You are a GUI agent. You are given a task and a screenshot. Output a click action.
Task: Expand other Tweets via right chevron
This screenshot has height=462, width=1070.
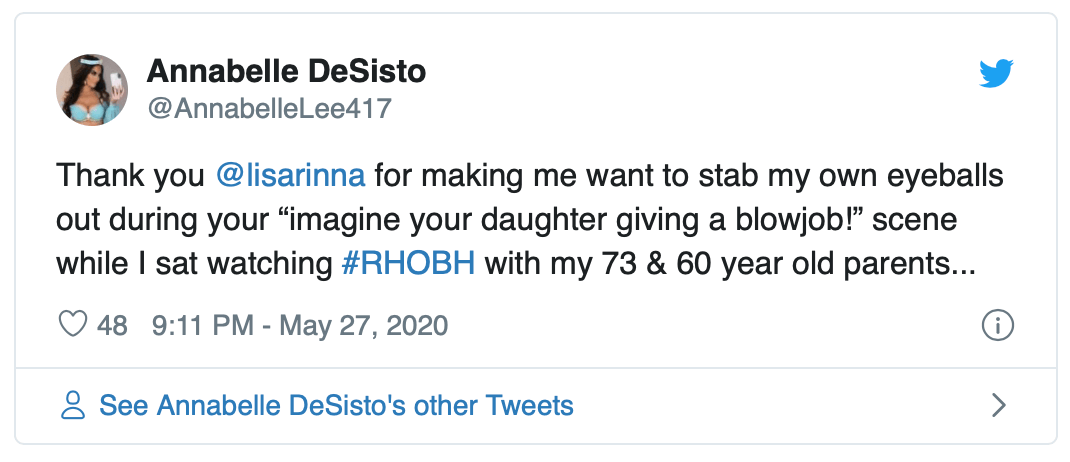pyautogui.click(x=998, y=405)
